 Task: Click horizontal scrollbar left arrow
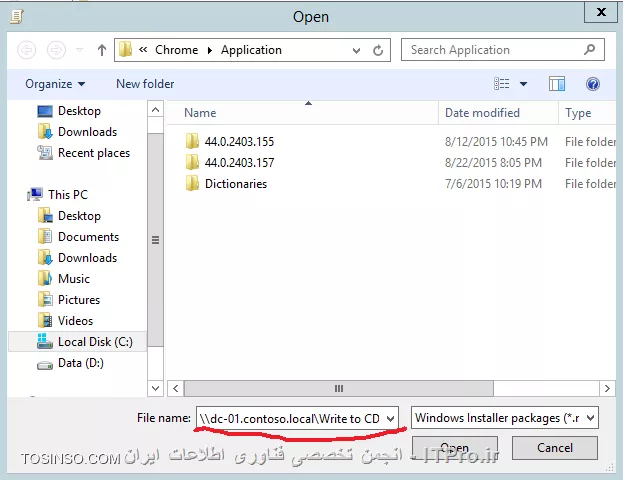pos(176,388)
